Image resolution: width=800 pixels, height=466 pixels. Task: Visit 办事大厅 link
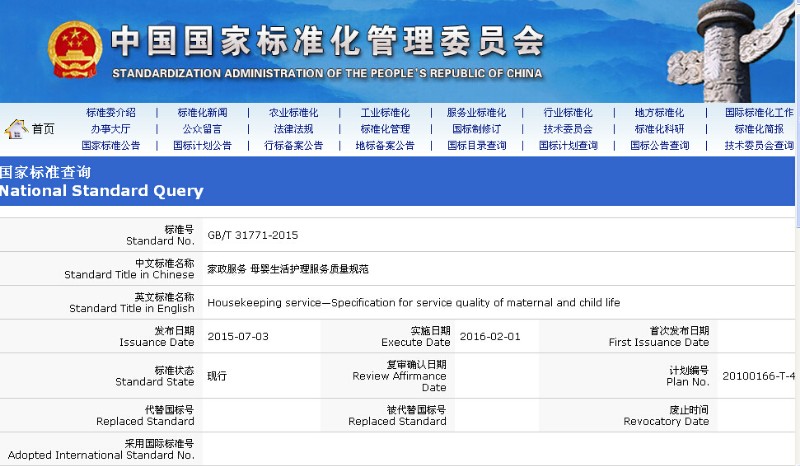pyautogui.click(x=111, y=129)
